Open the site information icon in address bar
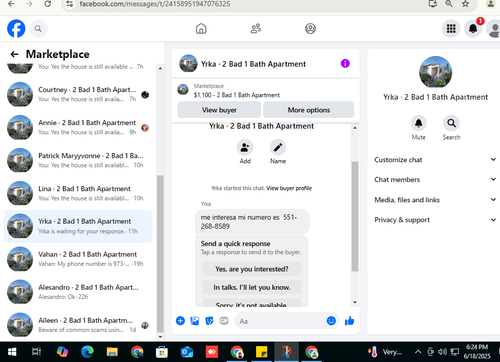This screenshot has width=500, height=362. 70,4
